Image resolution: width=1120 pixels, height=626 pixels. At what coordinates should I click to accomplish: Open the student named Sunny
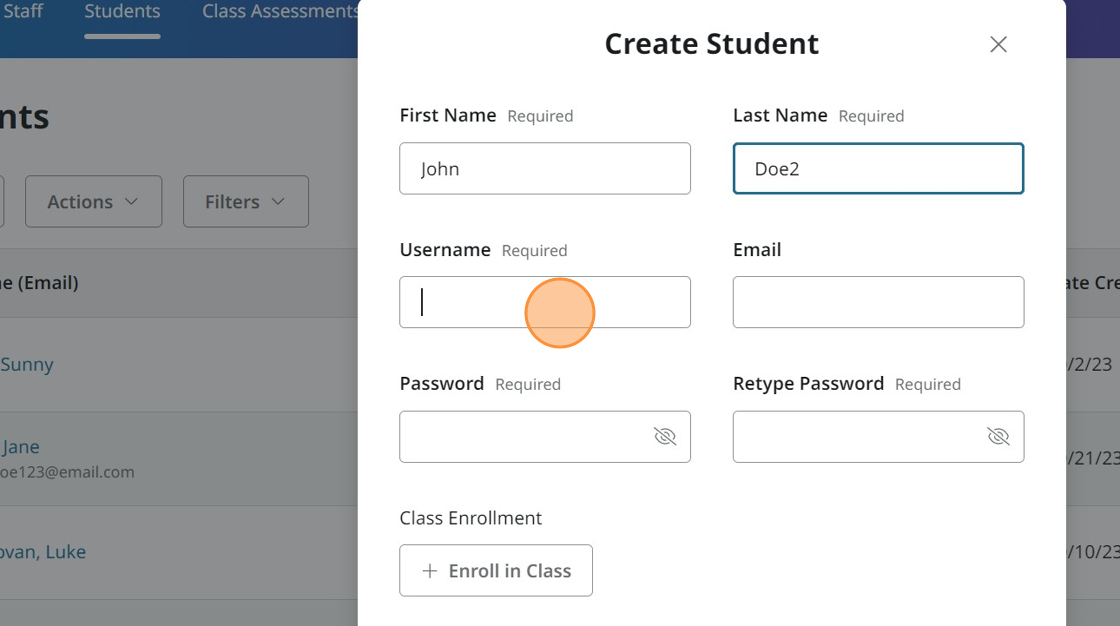[x=28, y=364]
